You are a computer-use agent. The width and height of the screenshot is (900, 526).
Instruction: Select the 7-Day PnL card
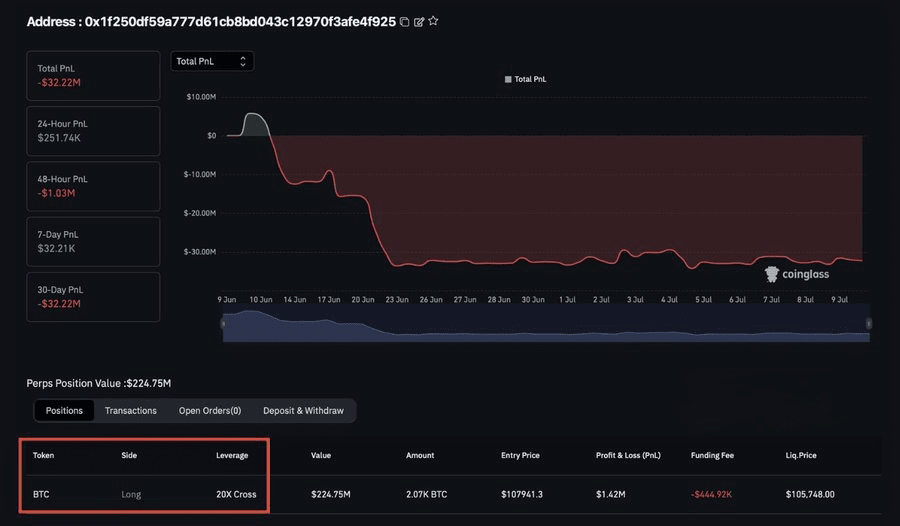point(93,242)
